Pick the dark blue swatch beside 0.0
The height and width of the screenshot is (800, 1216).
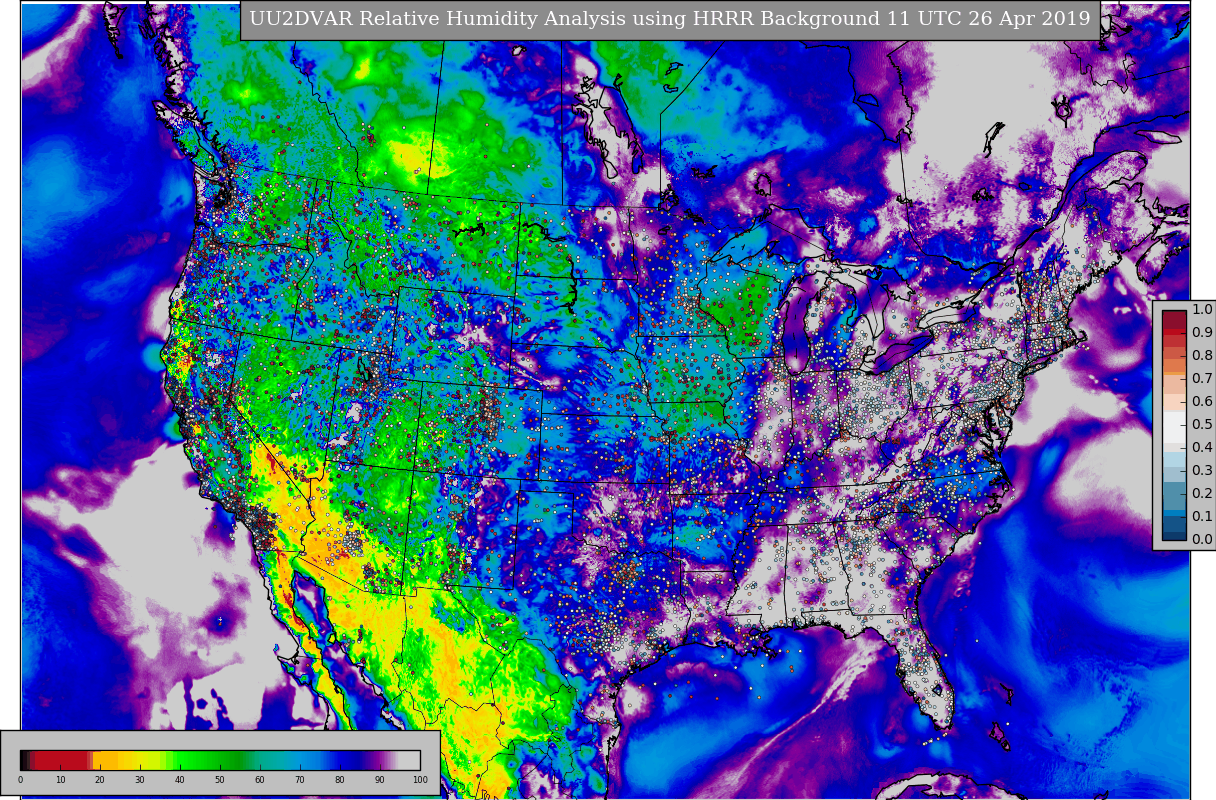[1174, 534]
